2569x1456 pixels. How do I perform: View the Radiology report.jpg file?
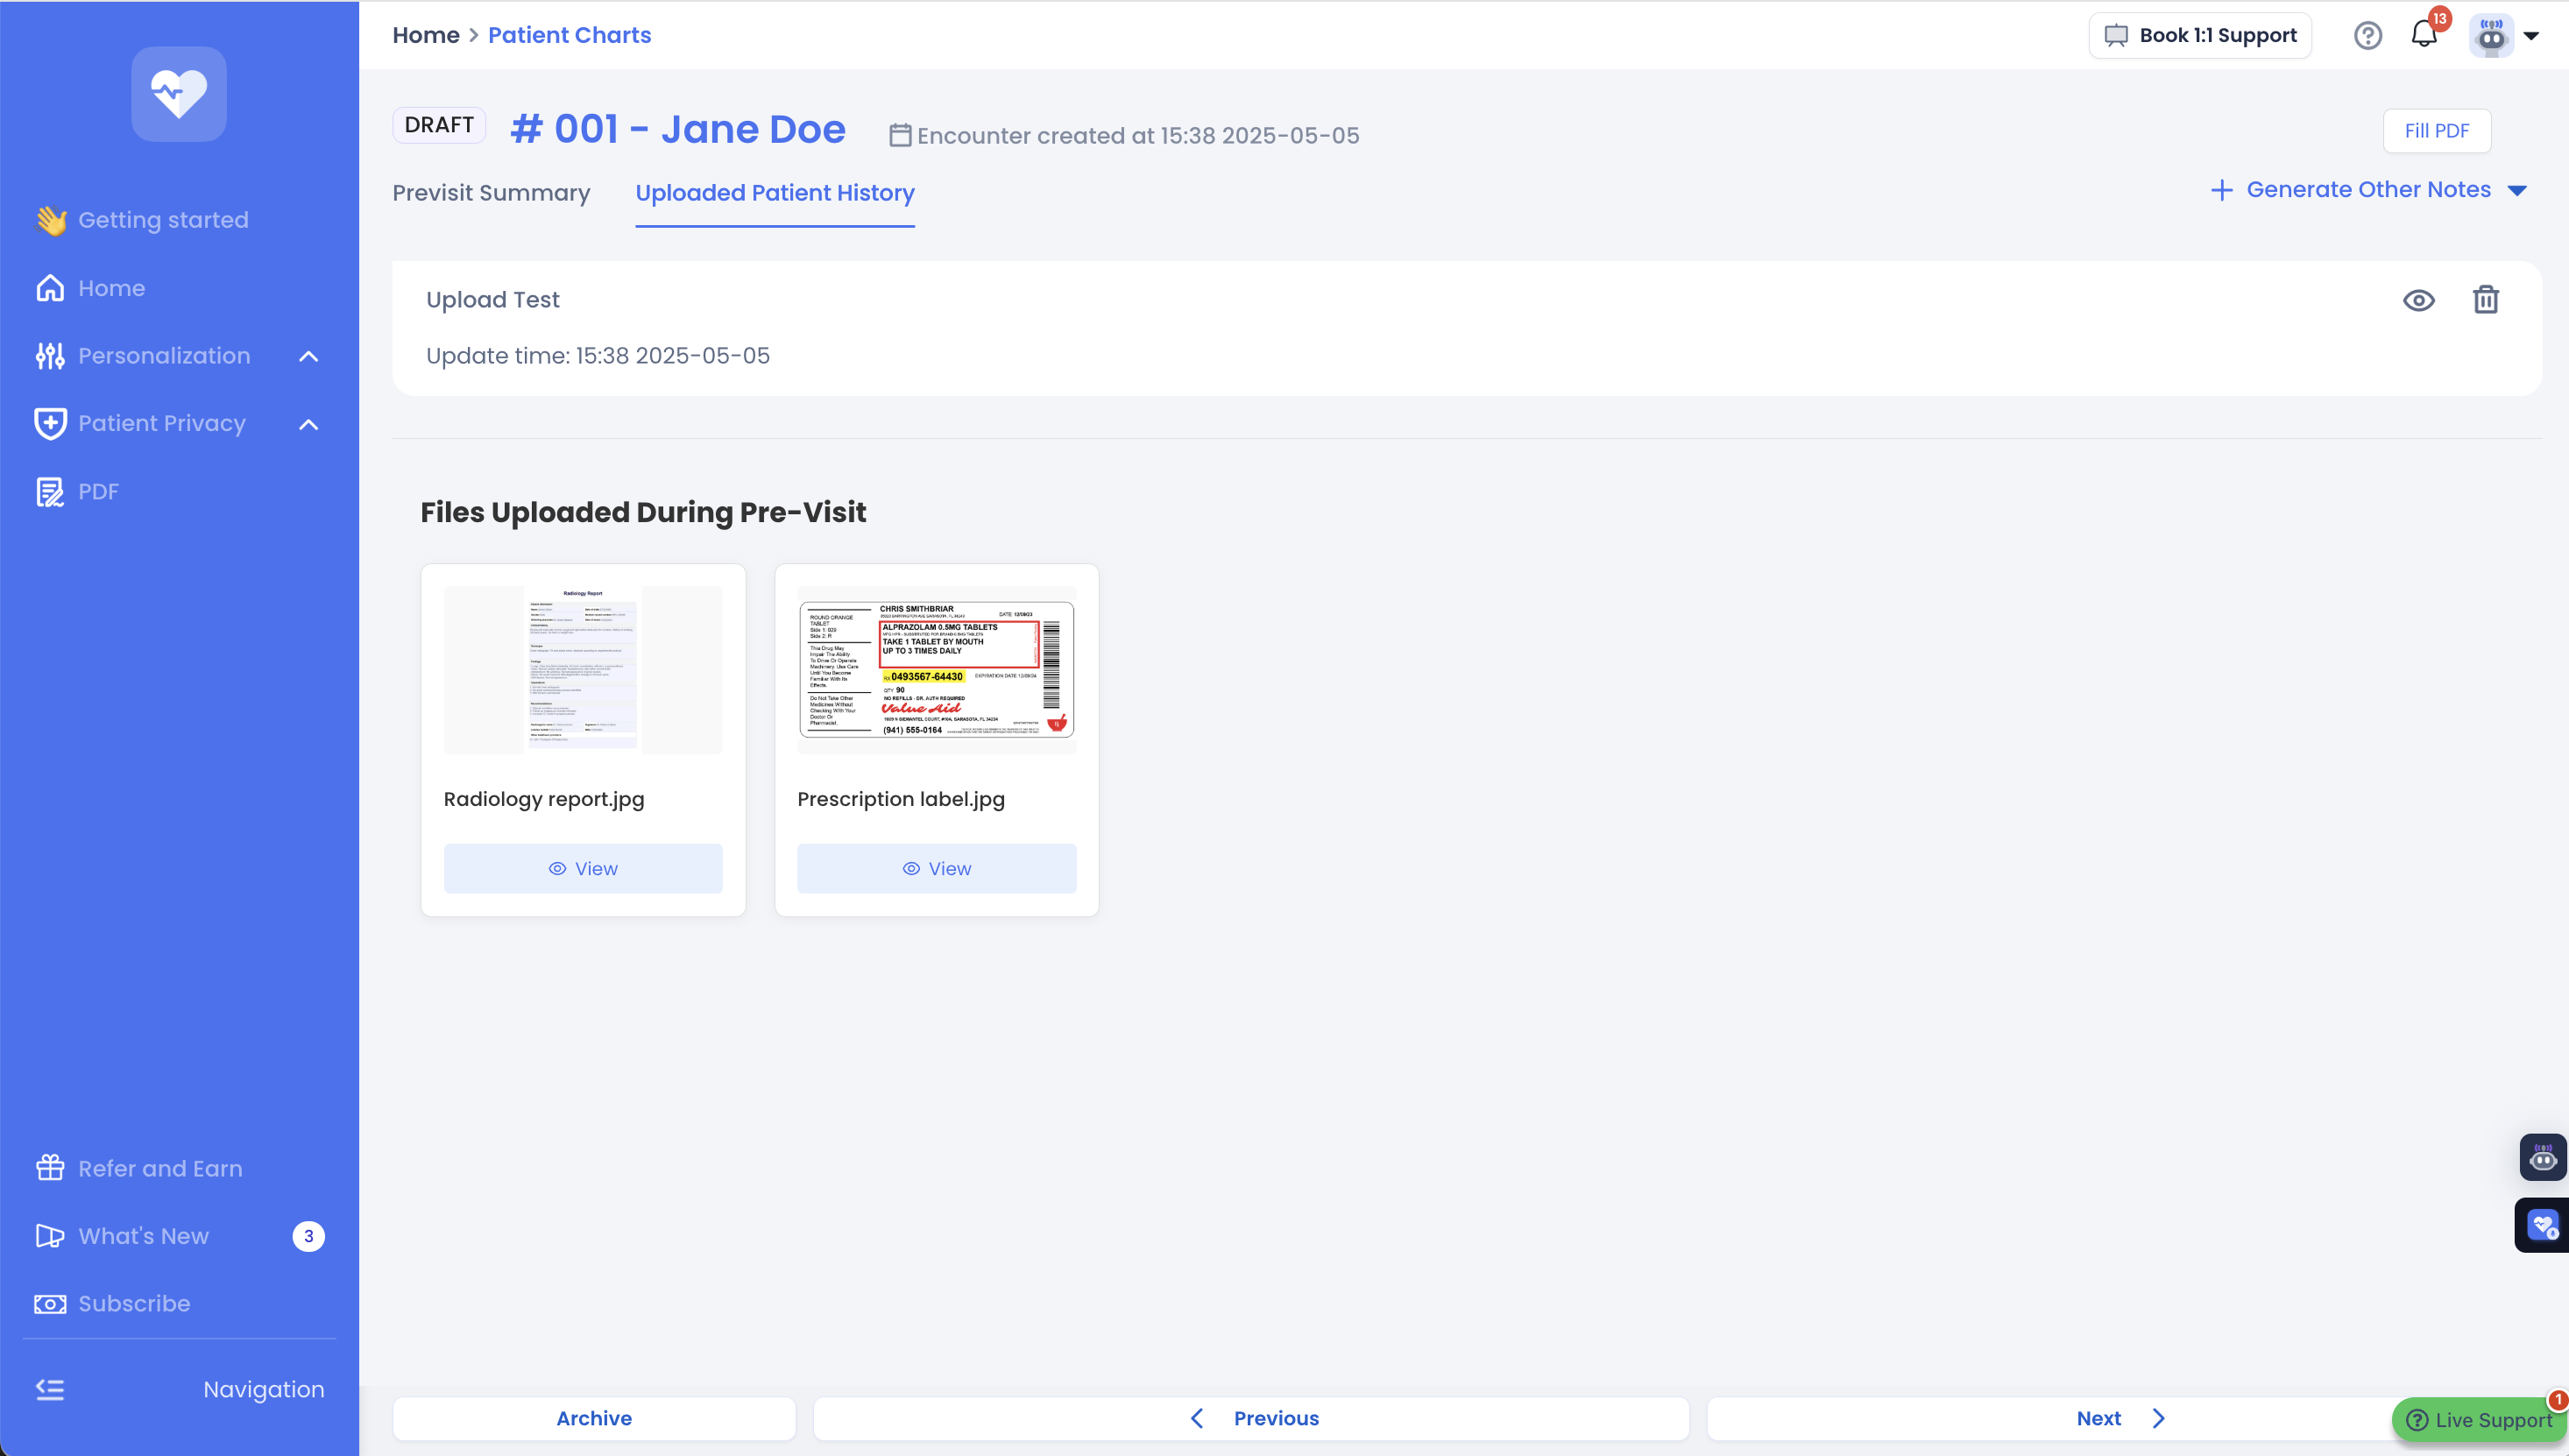583,868
